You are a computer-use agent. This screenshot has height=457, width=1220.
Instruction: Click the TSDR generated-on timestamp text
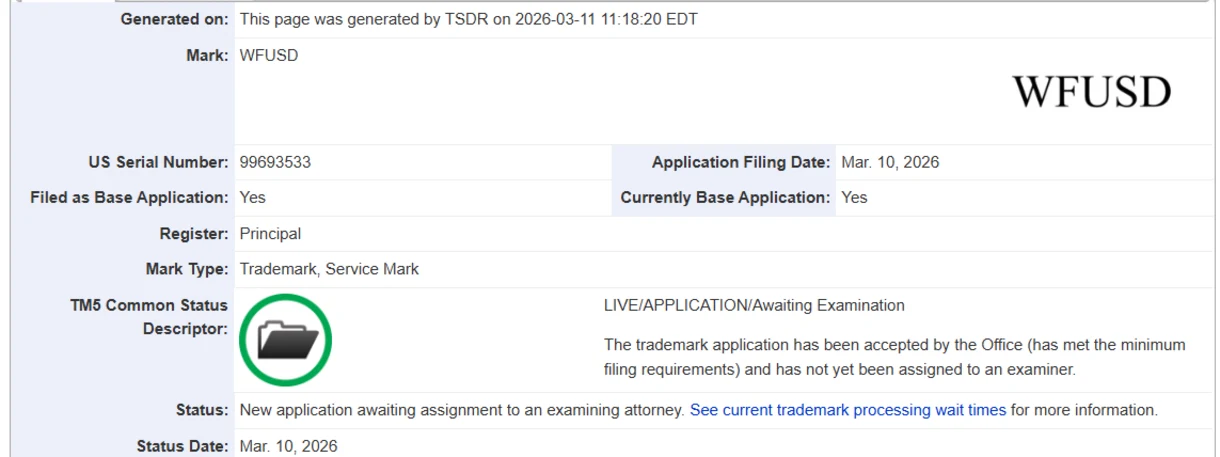(468, 19)
